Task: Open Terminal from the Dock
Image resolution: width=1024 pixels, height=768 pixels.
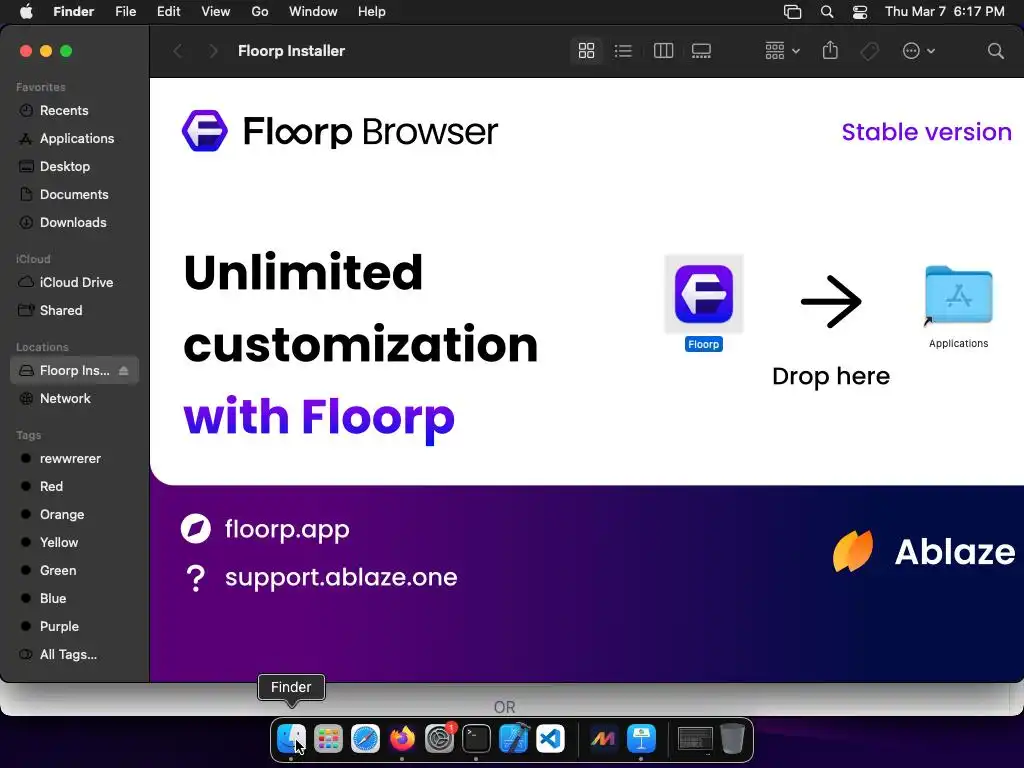Action: coord(476,739)
